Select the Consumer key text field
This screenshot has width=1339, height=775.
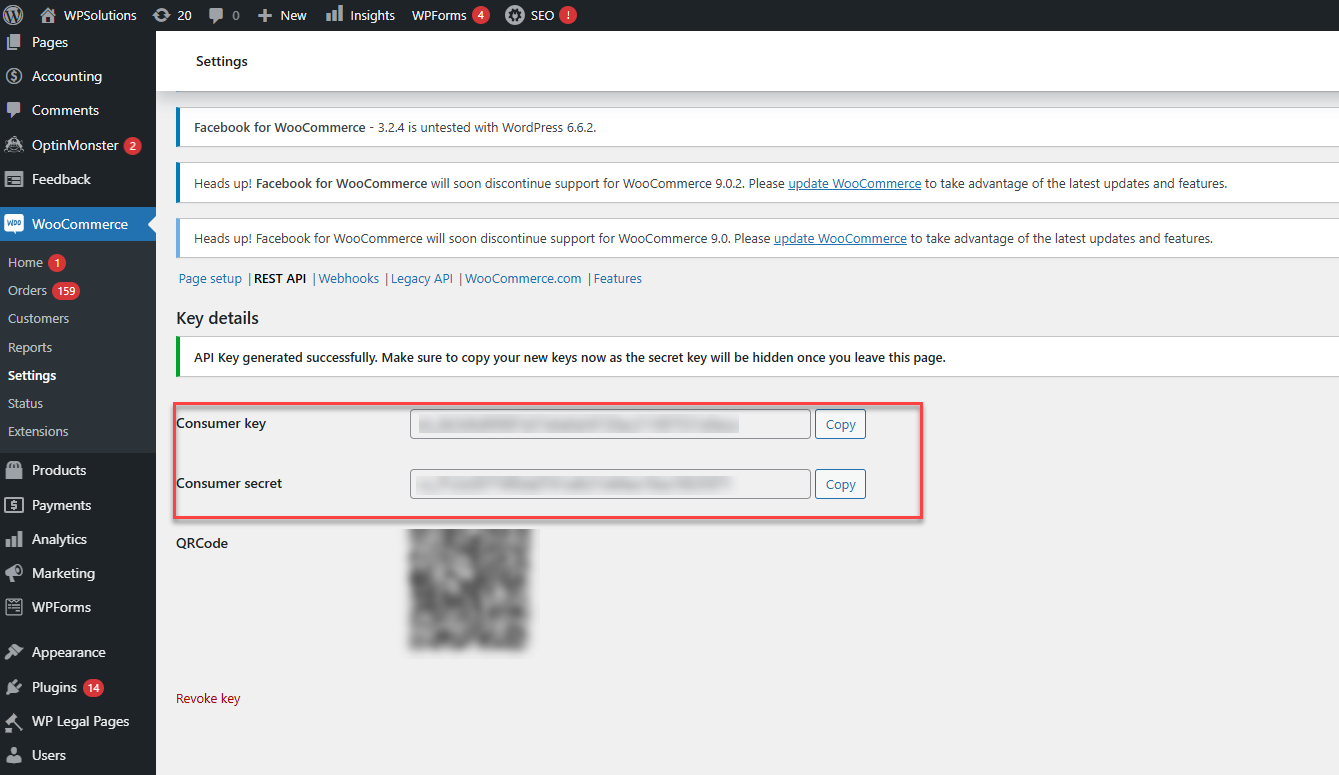[610, 424]
